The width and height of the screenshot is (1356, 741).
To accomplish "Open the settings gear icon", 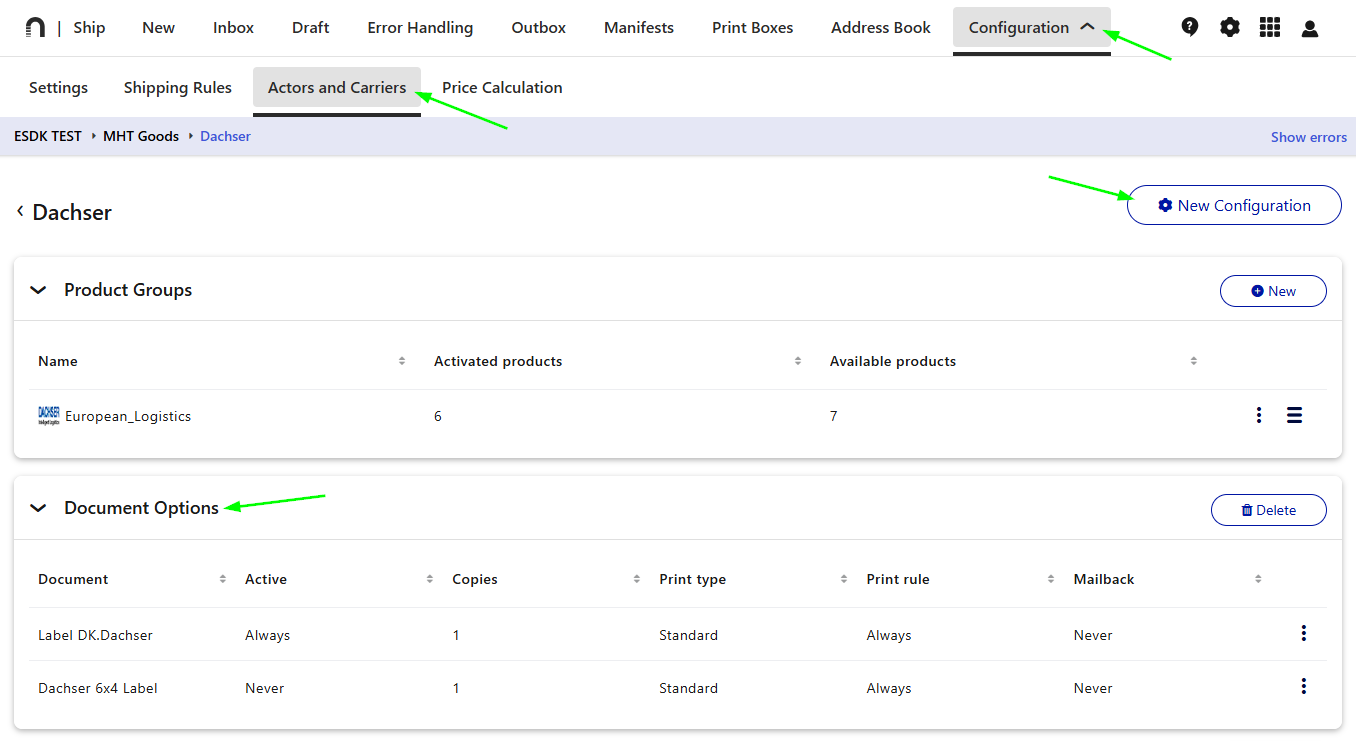I will click(x=1230, y=28).
